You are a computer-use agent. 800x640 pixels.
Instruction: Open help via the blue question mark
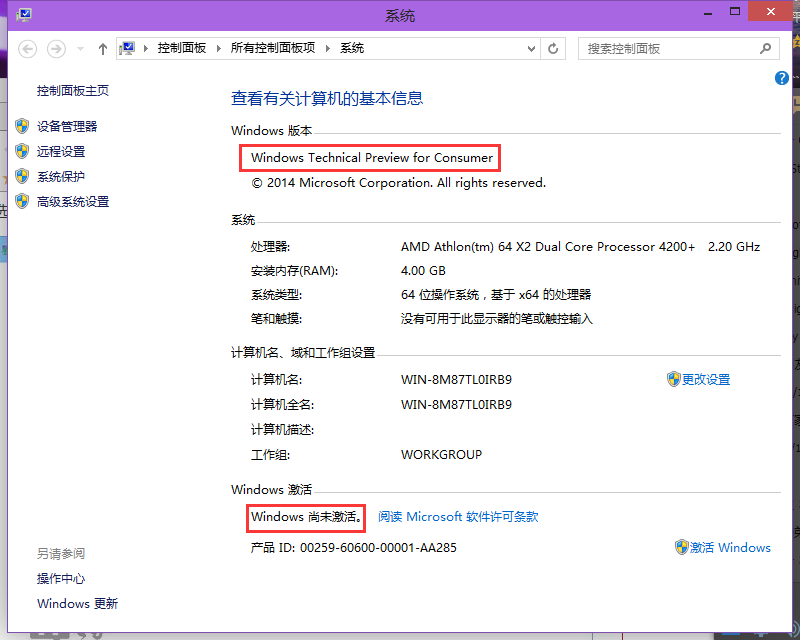[782, 78]
